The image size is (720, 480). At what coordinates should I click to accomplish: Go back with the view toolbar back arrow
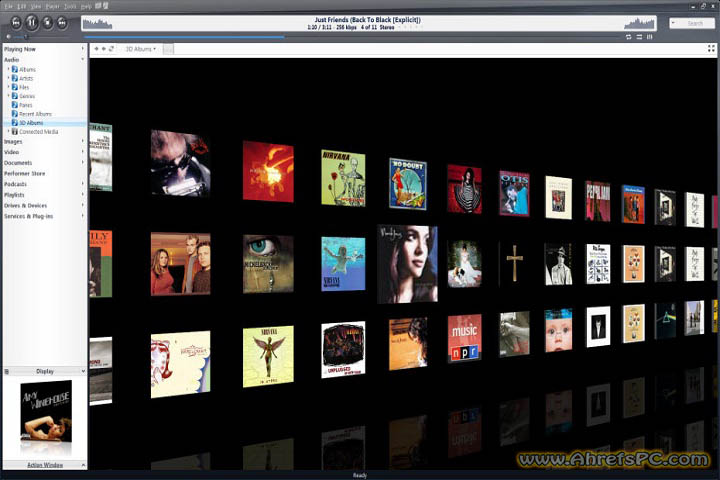coord(96,49)
